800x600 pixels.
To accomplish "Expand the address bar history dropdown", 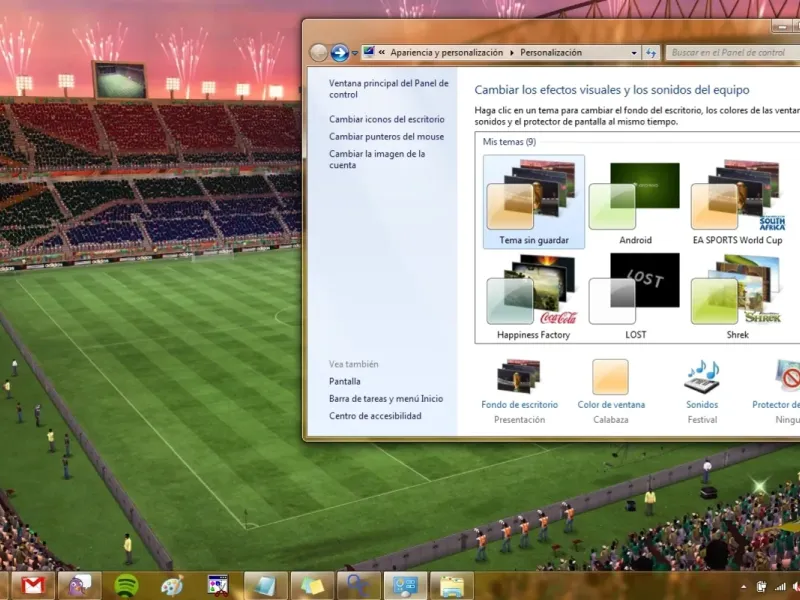I will point(634,53).
